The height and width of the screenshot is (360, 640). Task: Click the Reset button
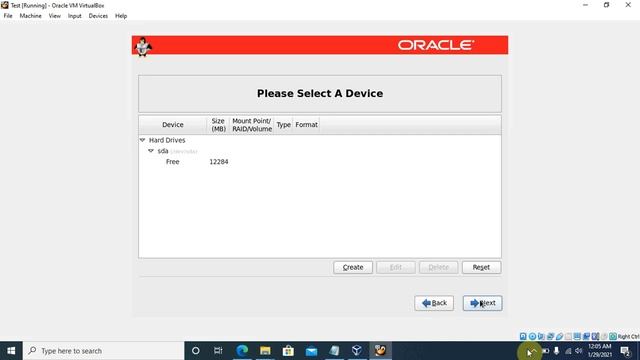point(482,267)
